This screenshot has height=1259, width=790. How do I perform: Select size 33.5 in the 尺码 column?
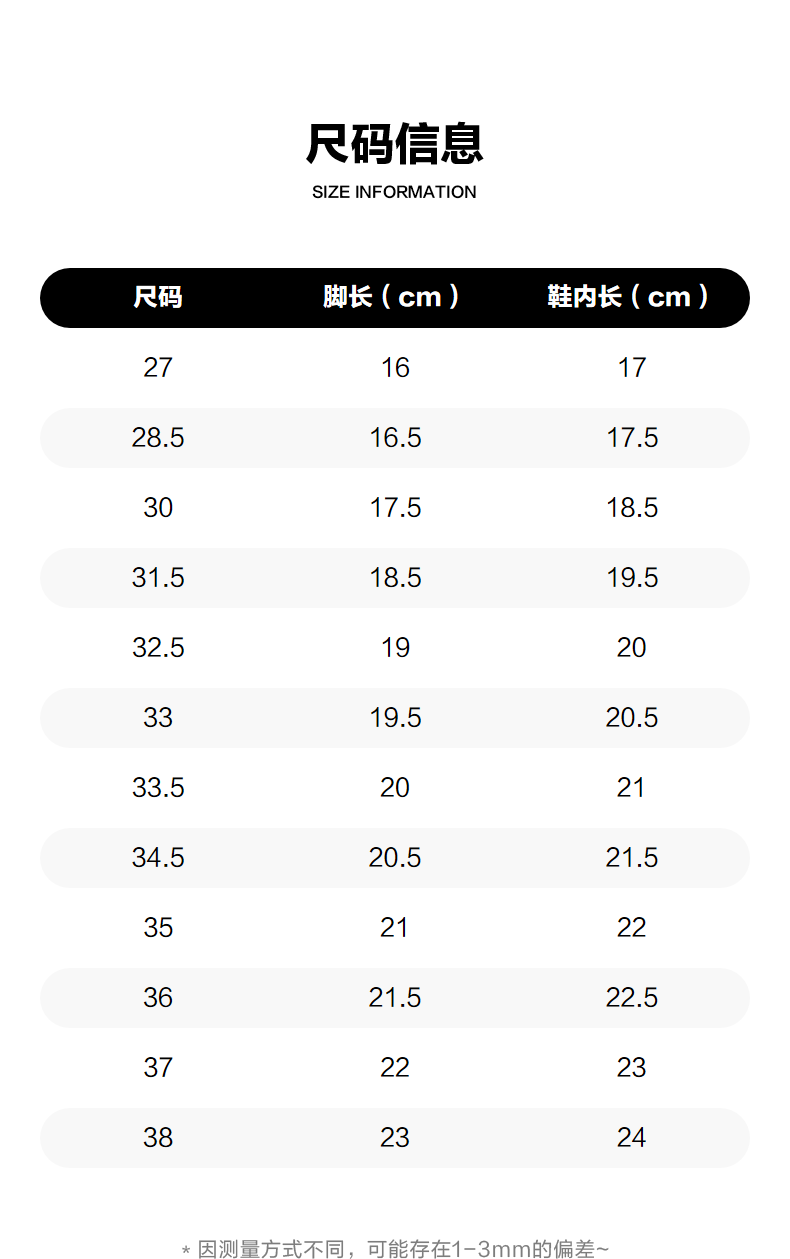point(158,788)
